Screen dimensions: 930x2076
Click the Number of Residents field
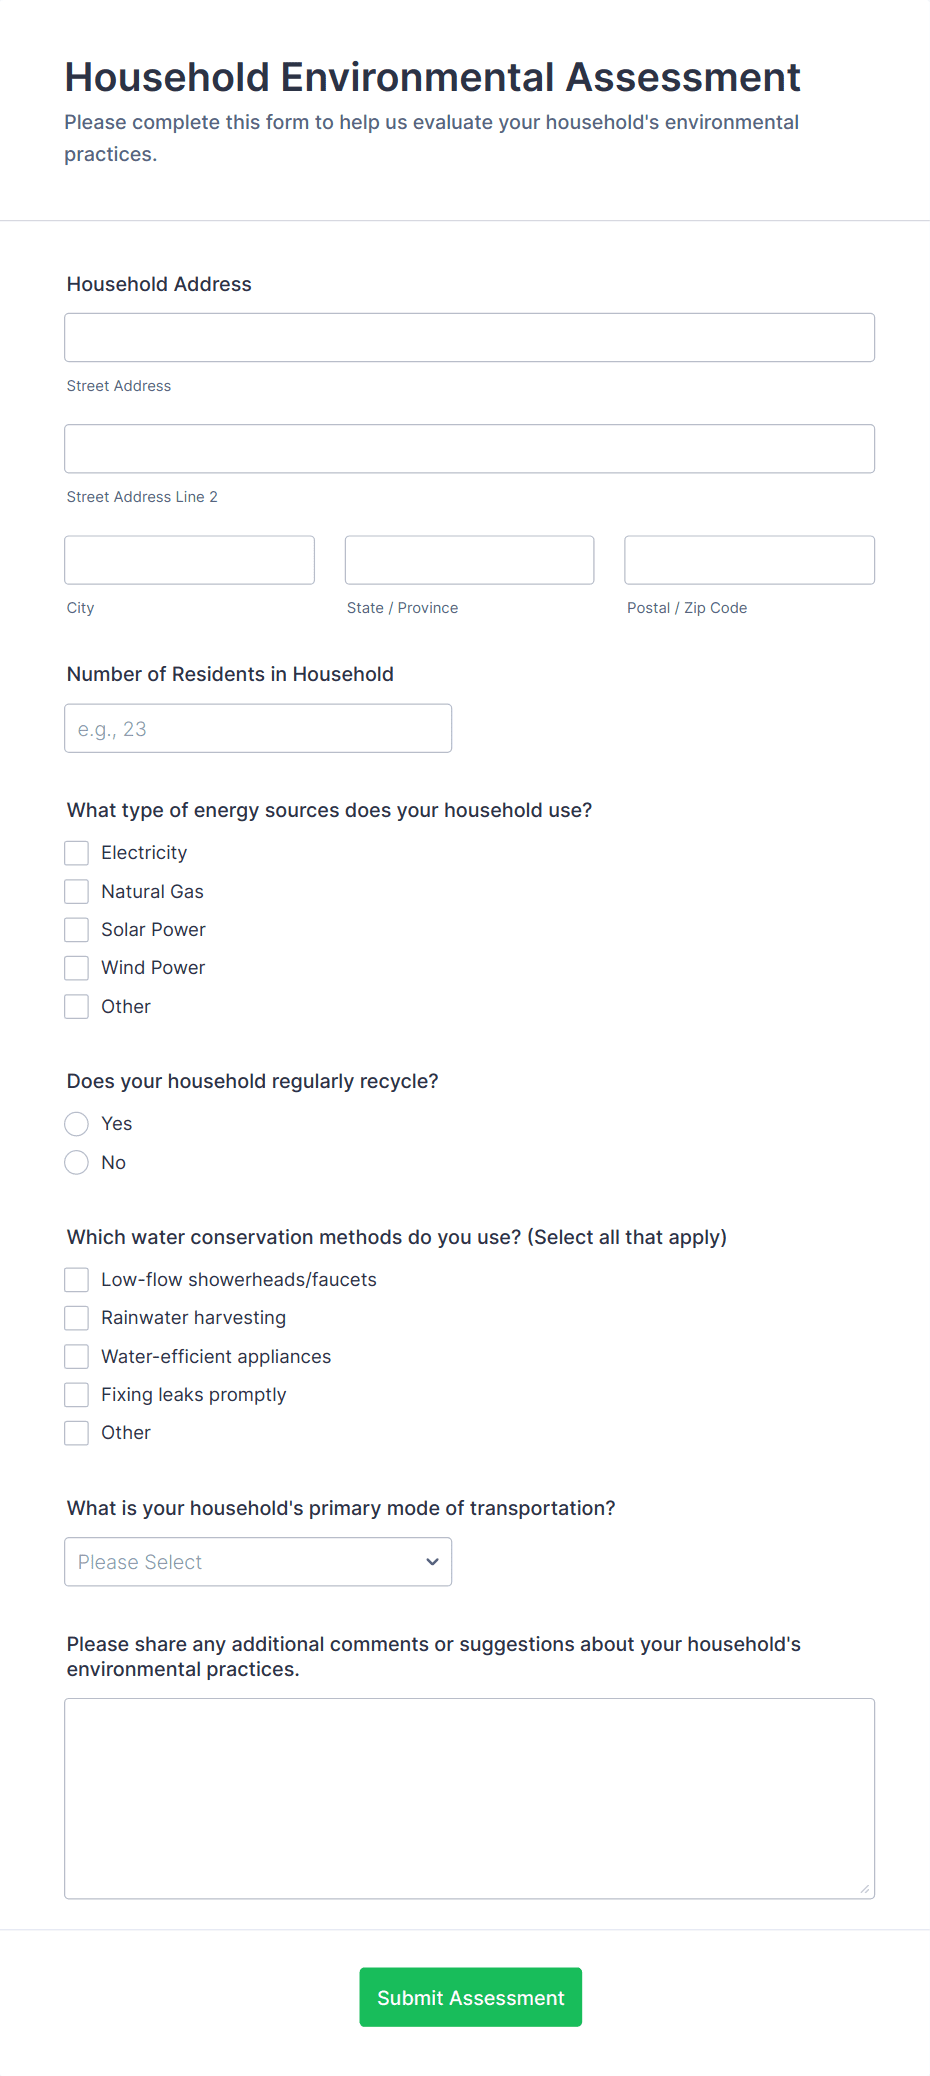pos(258,728)
